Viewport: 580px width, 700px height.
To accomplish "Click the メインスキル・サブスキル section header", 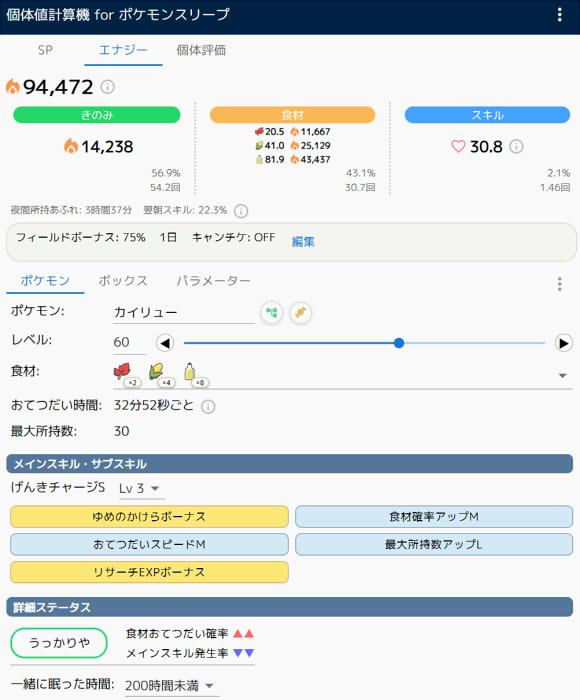I will (290, 464).
